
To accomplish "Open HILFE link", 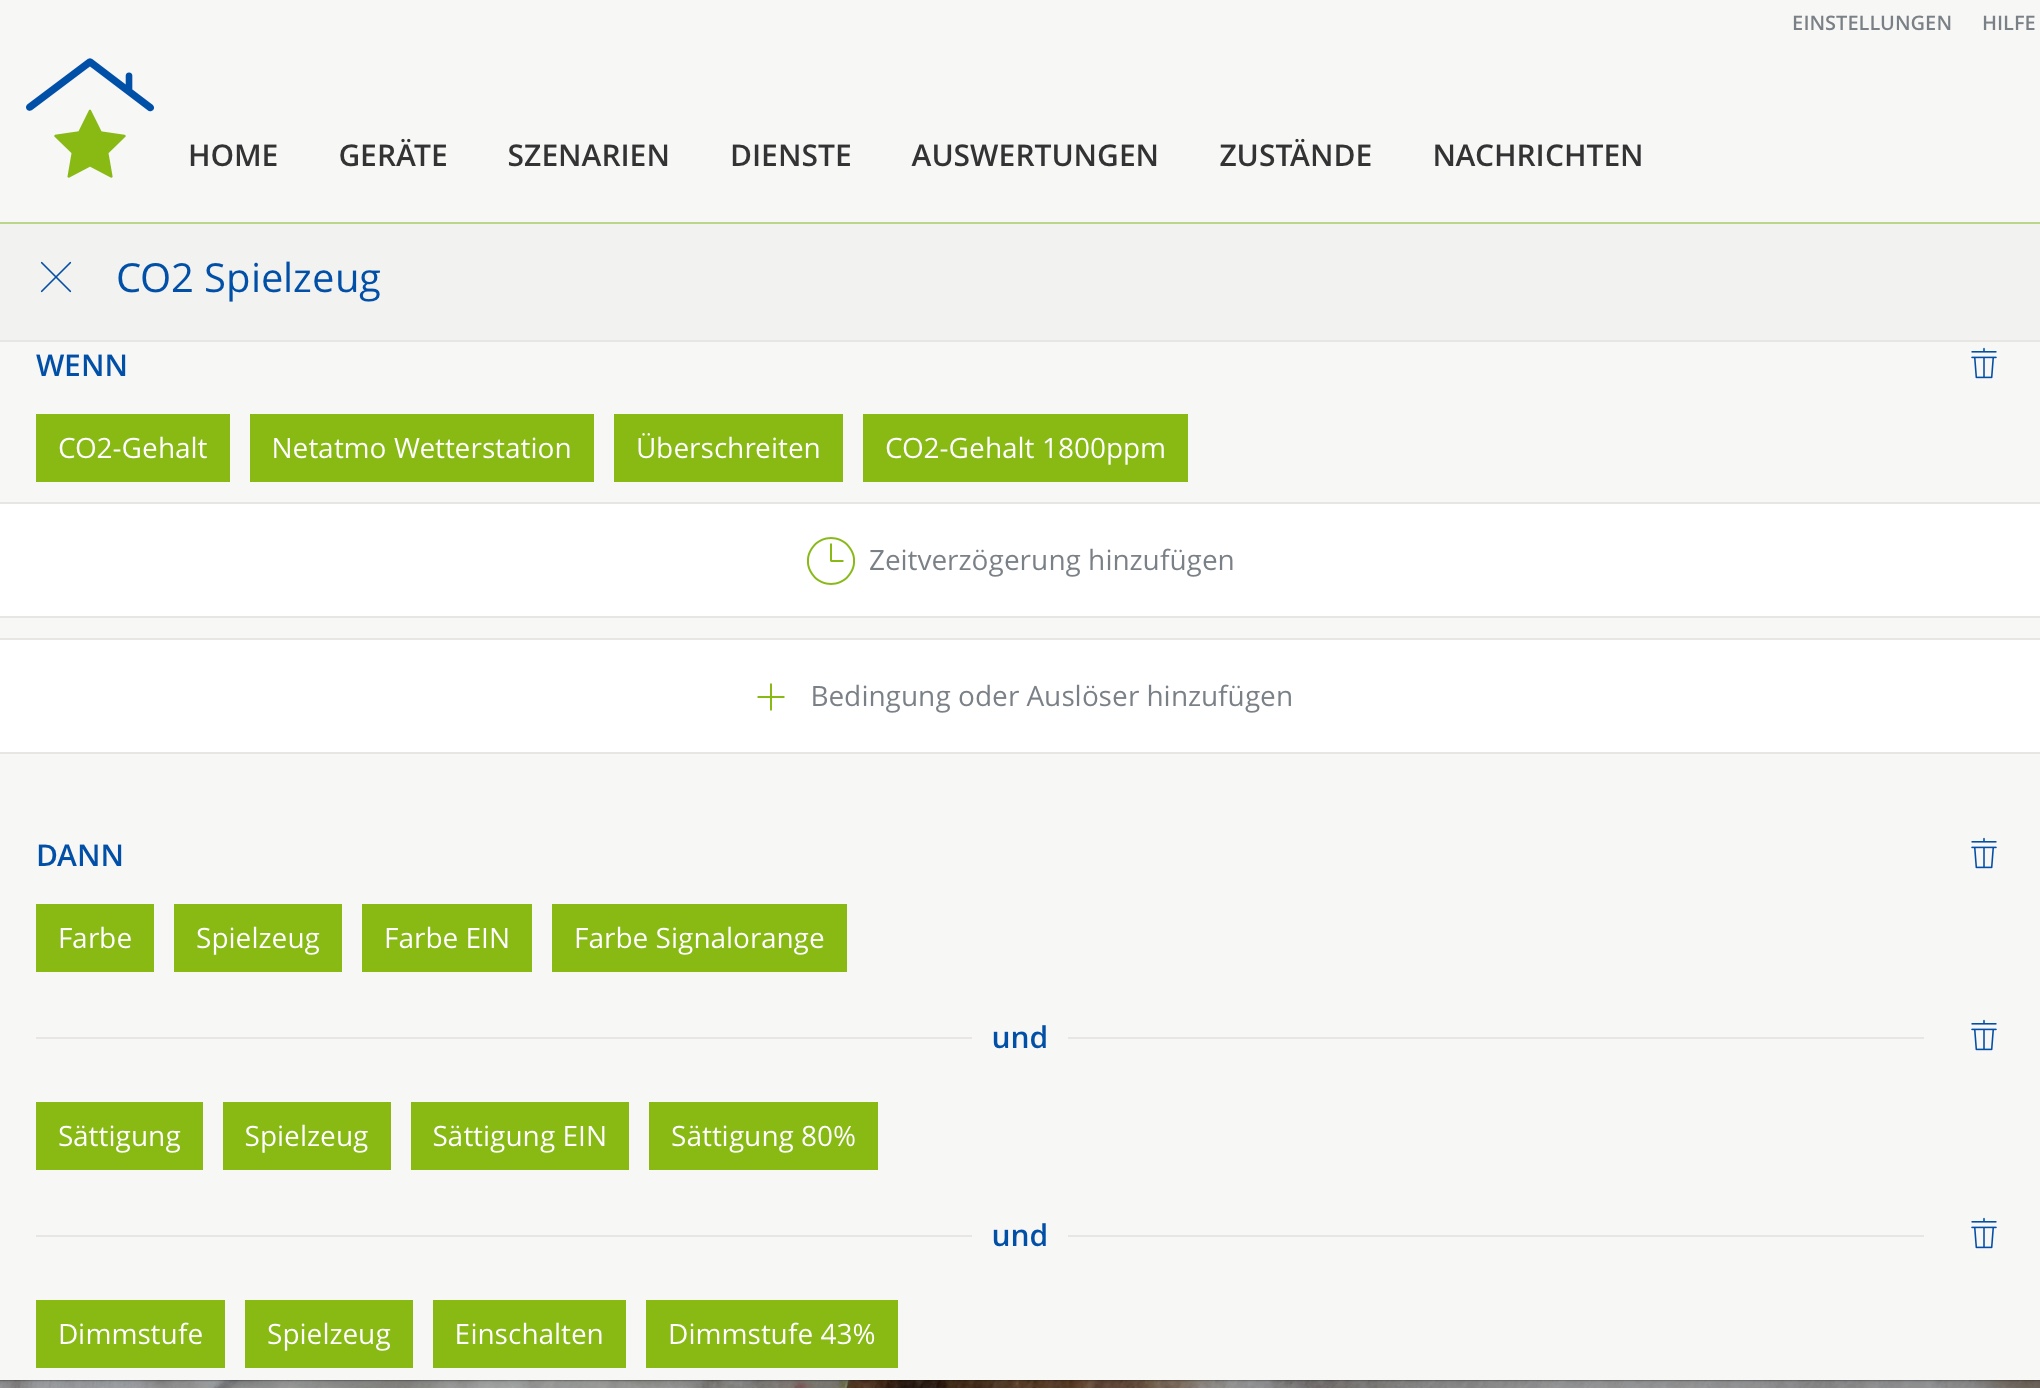I will [x=2008, y=23].
